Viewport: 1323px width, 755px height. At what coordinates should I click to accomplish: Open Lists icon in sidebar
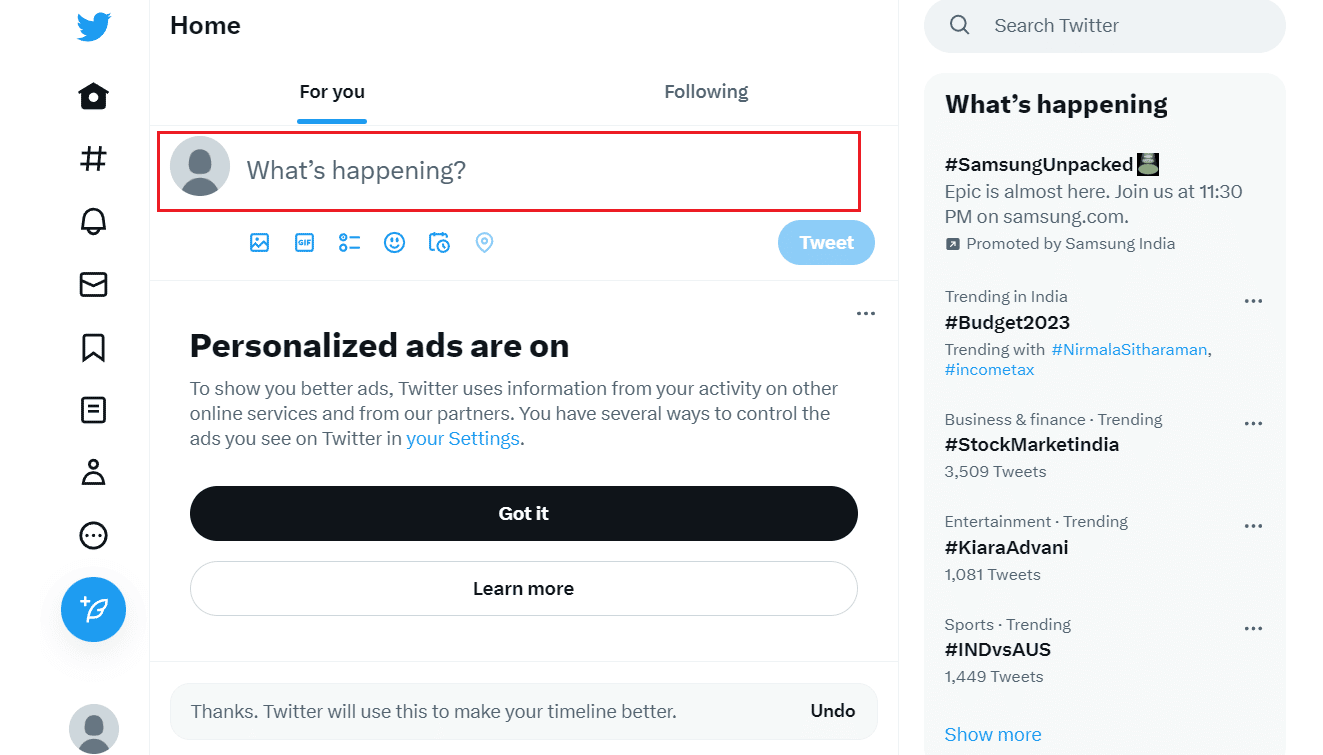(93, 410)
